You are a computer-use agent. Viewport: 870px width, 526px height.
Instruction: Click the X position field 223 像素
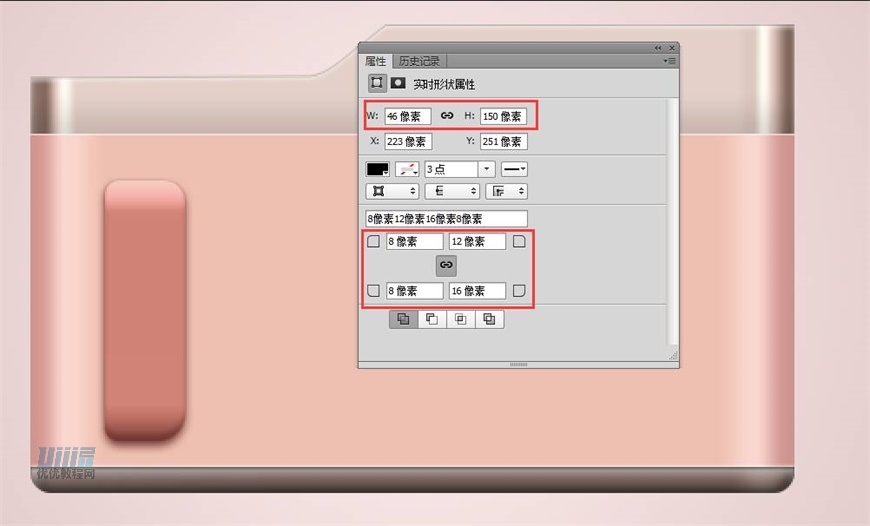(408, 141)
